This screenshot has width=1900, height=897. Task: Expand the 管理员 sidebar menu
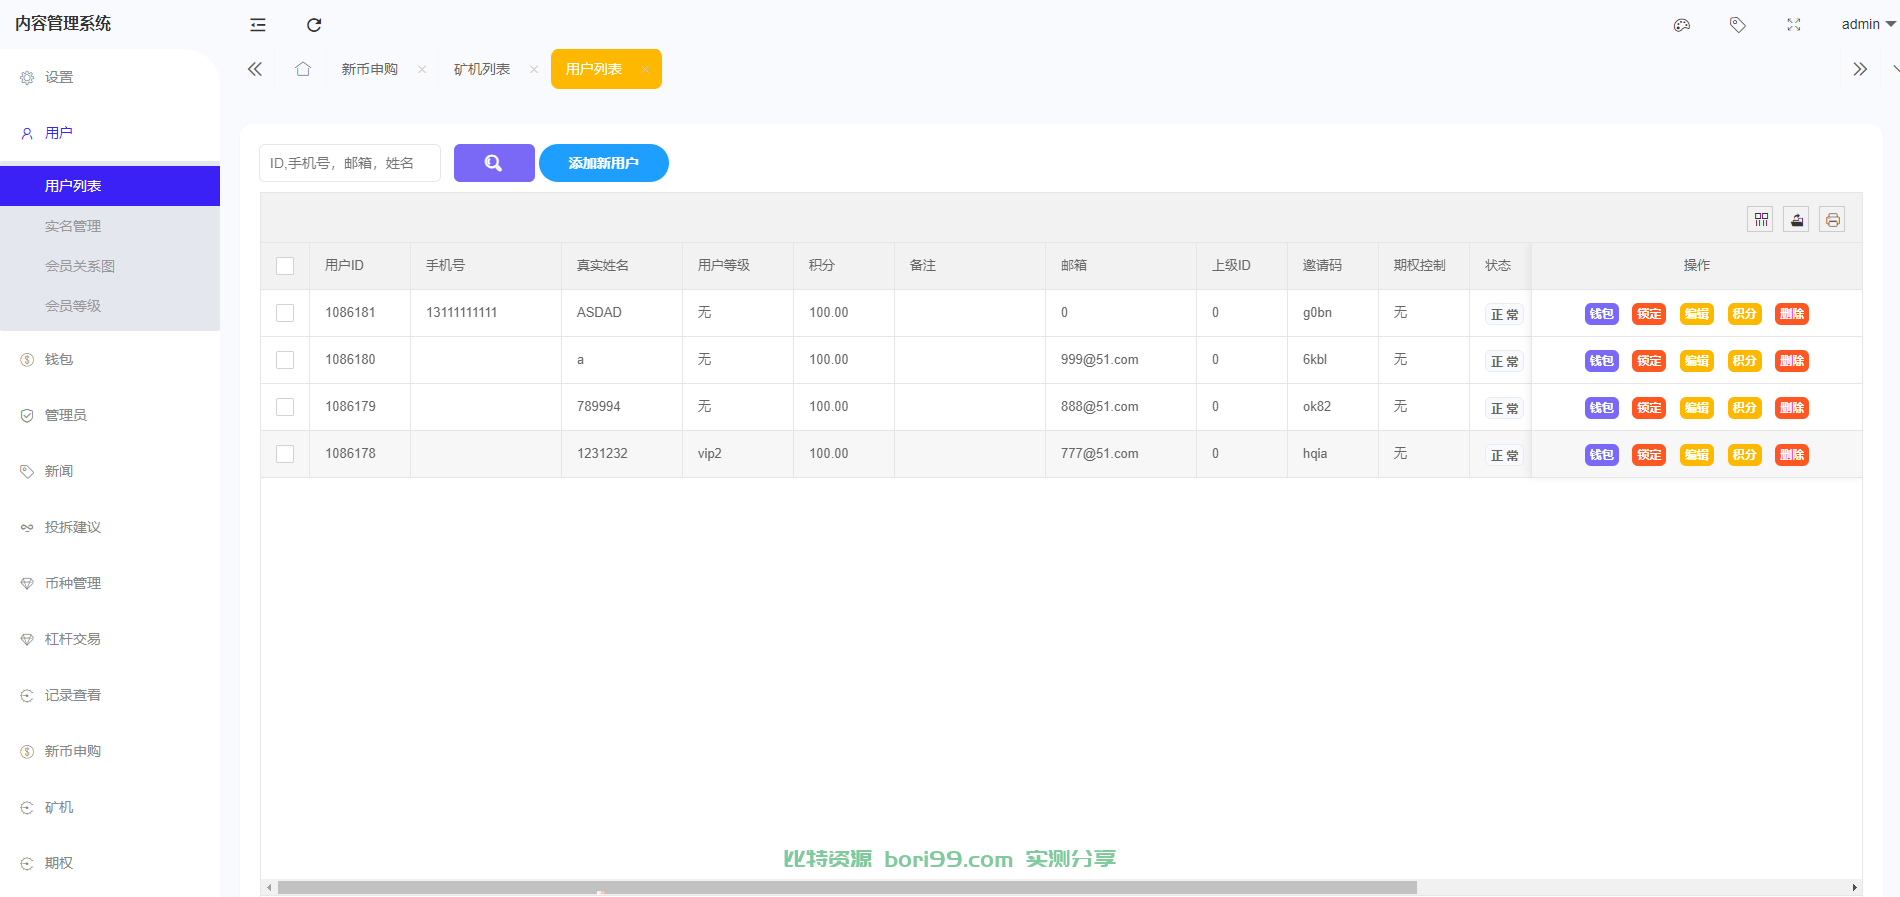[x=110, y=415]
